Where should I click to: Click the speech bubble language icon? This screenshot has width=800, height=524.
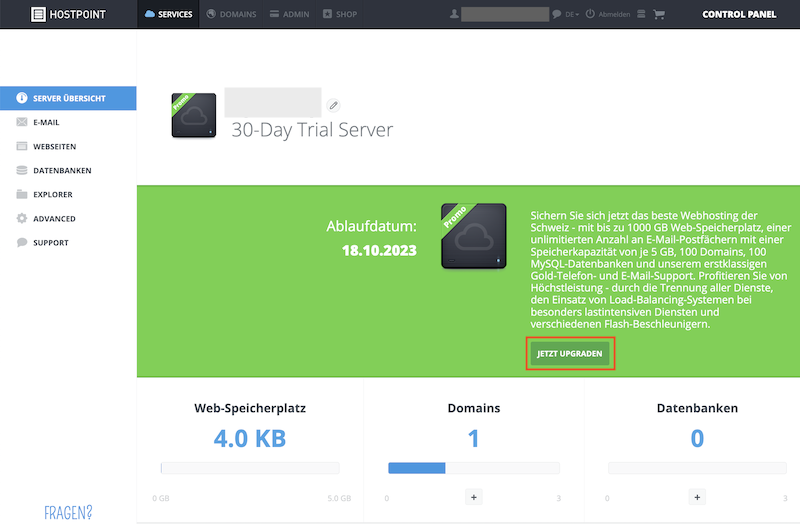click(x=557, y=14)
